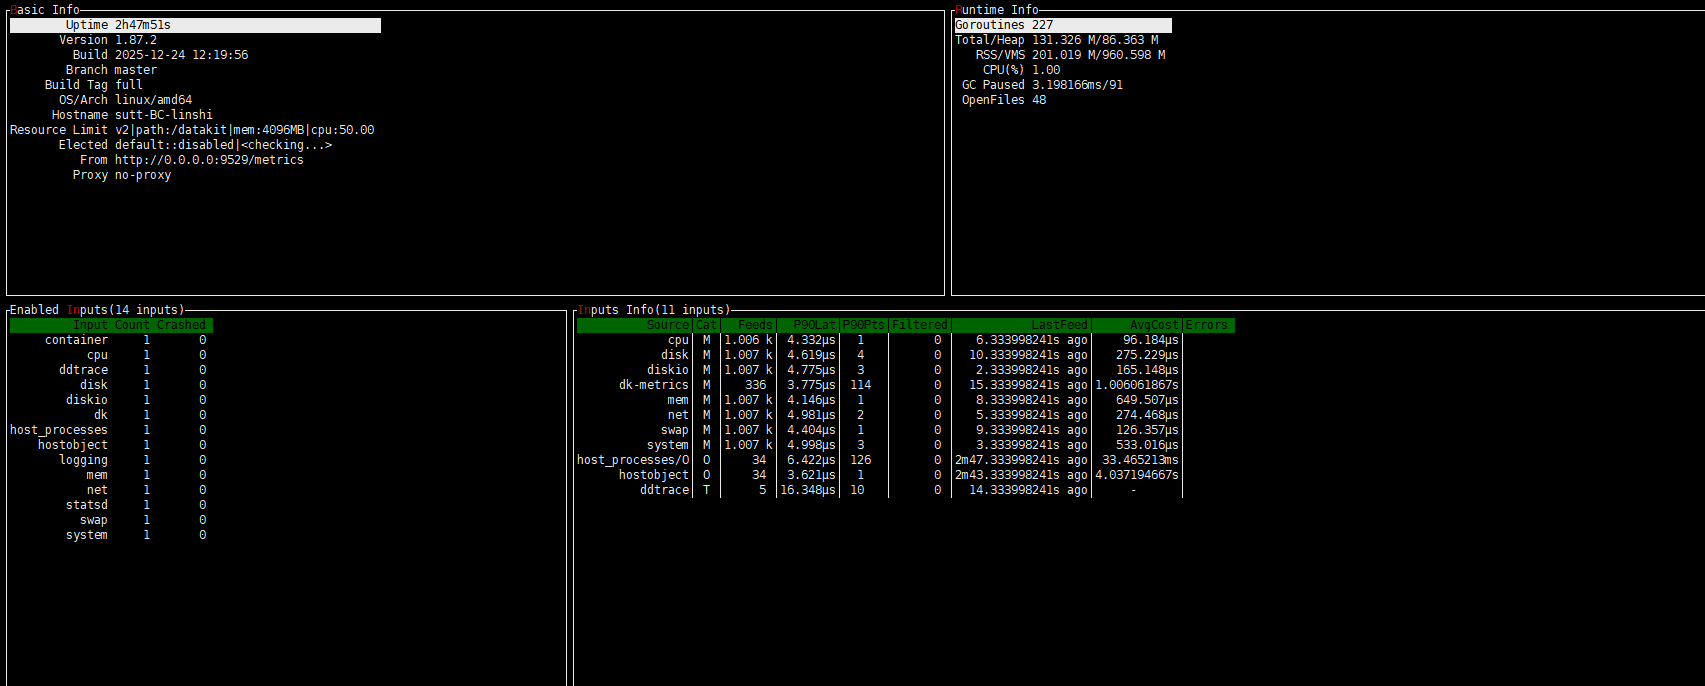Click the Crashed column header in Enabled Inputs
The image size is (1705, 686).
click(x=181, y=325)
